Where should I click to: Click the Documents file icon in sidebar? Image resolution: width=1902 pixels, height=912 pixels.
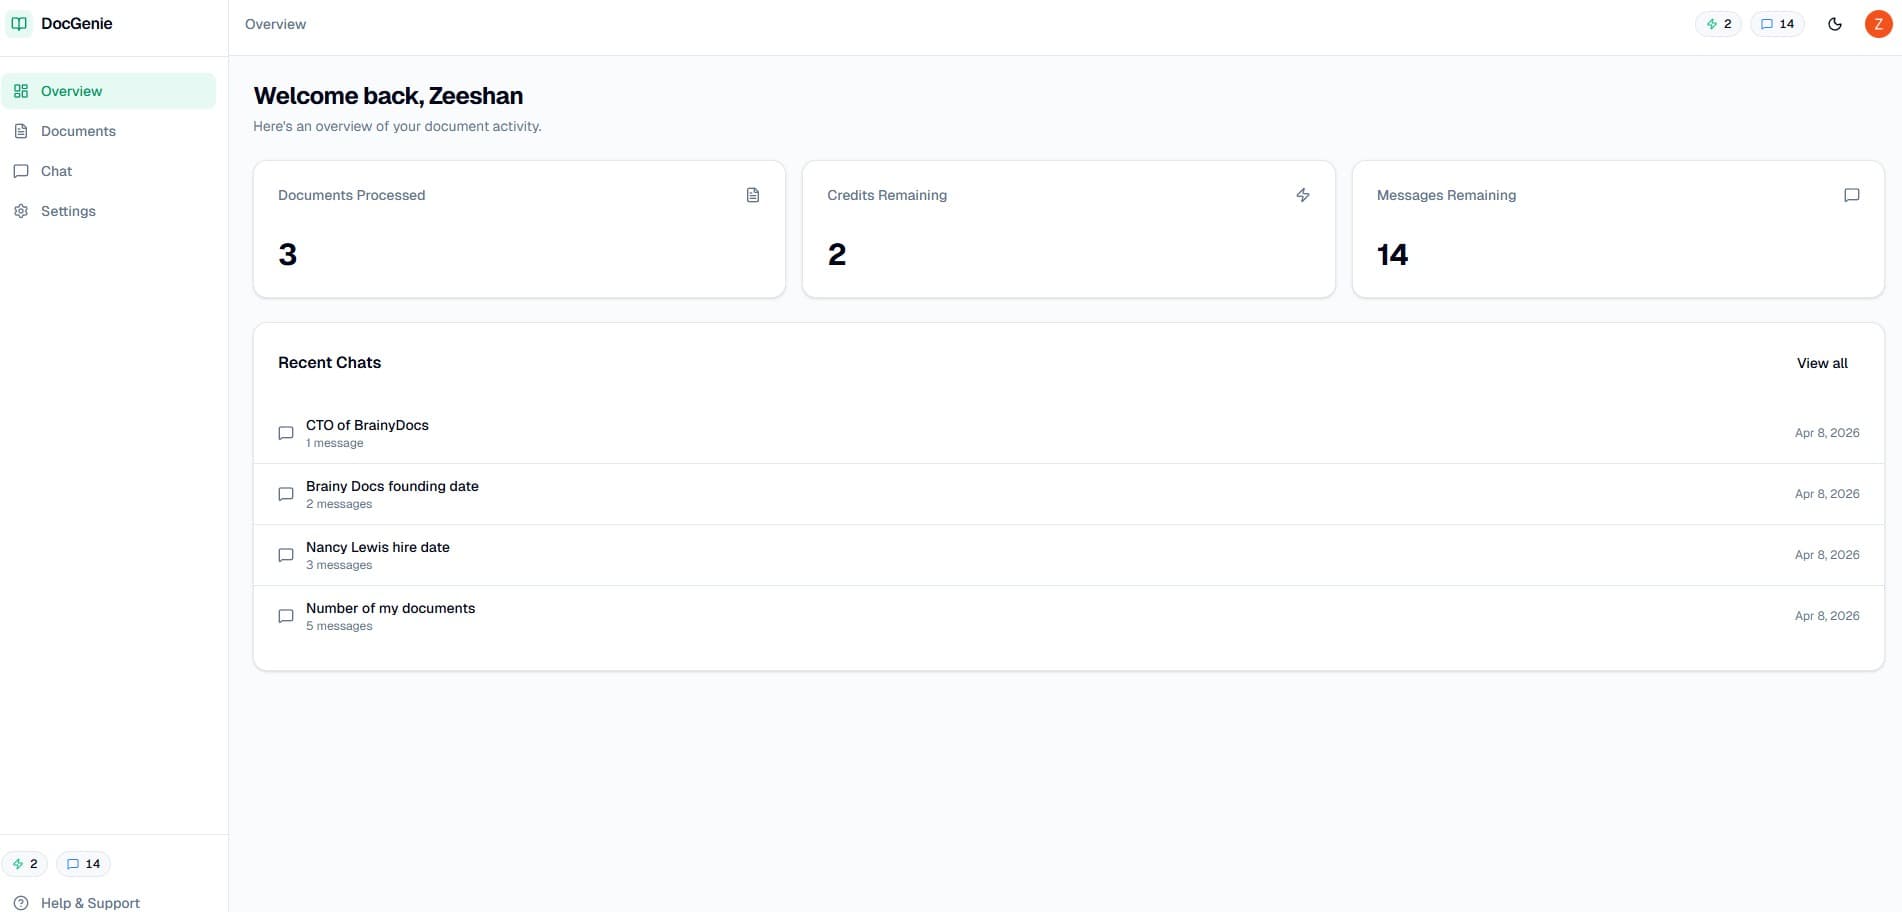(21, 131)
